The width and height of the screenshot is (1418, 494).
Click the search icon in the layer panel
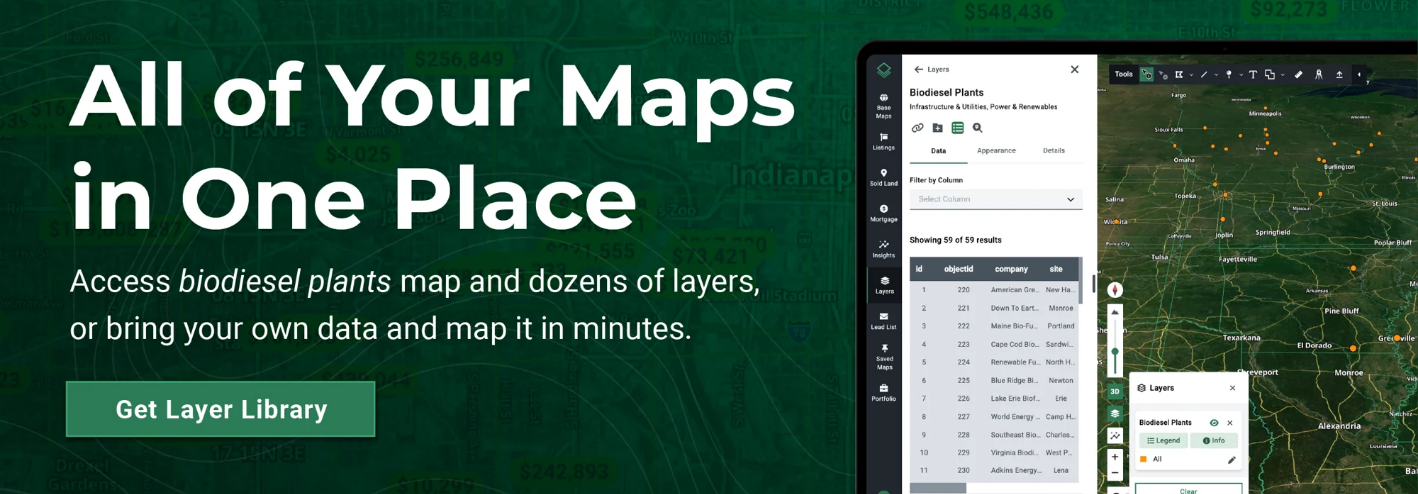tap(977, 128)
